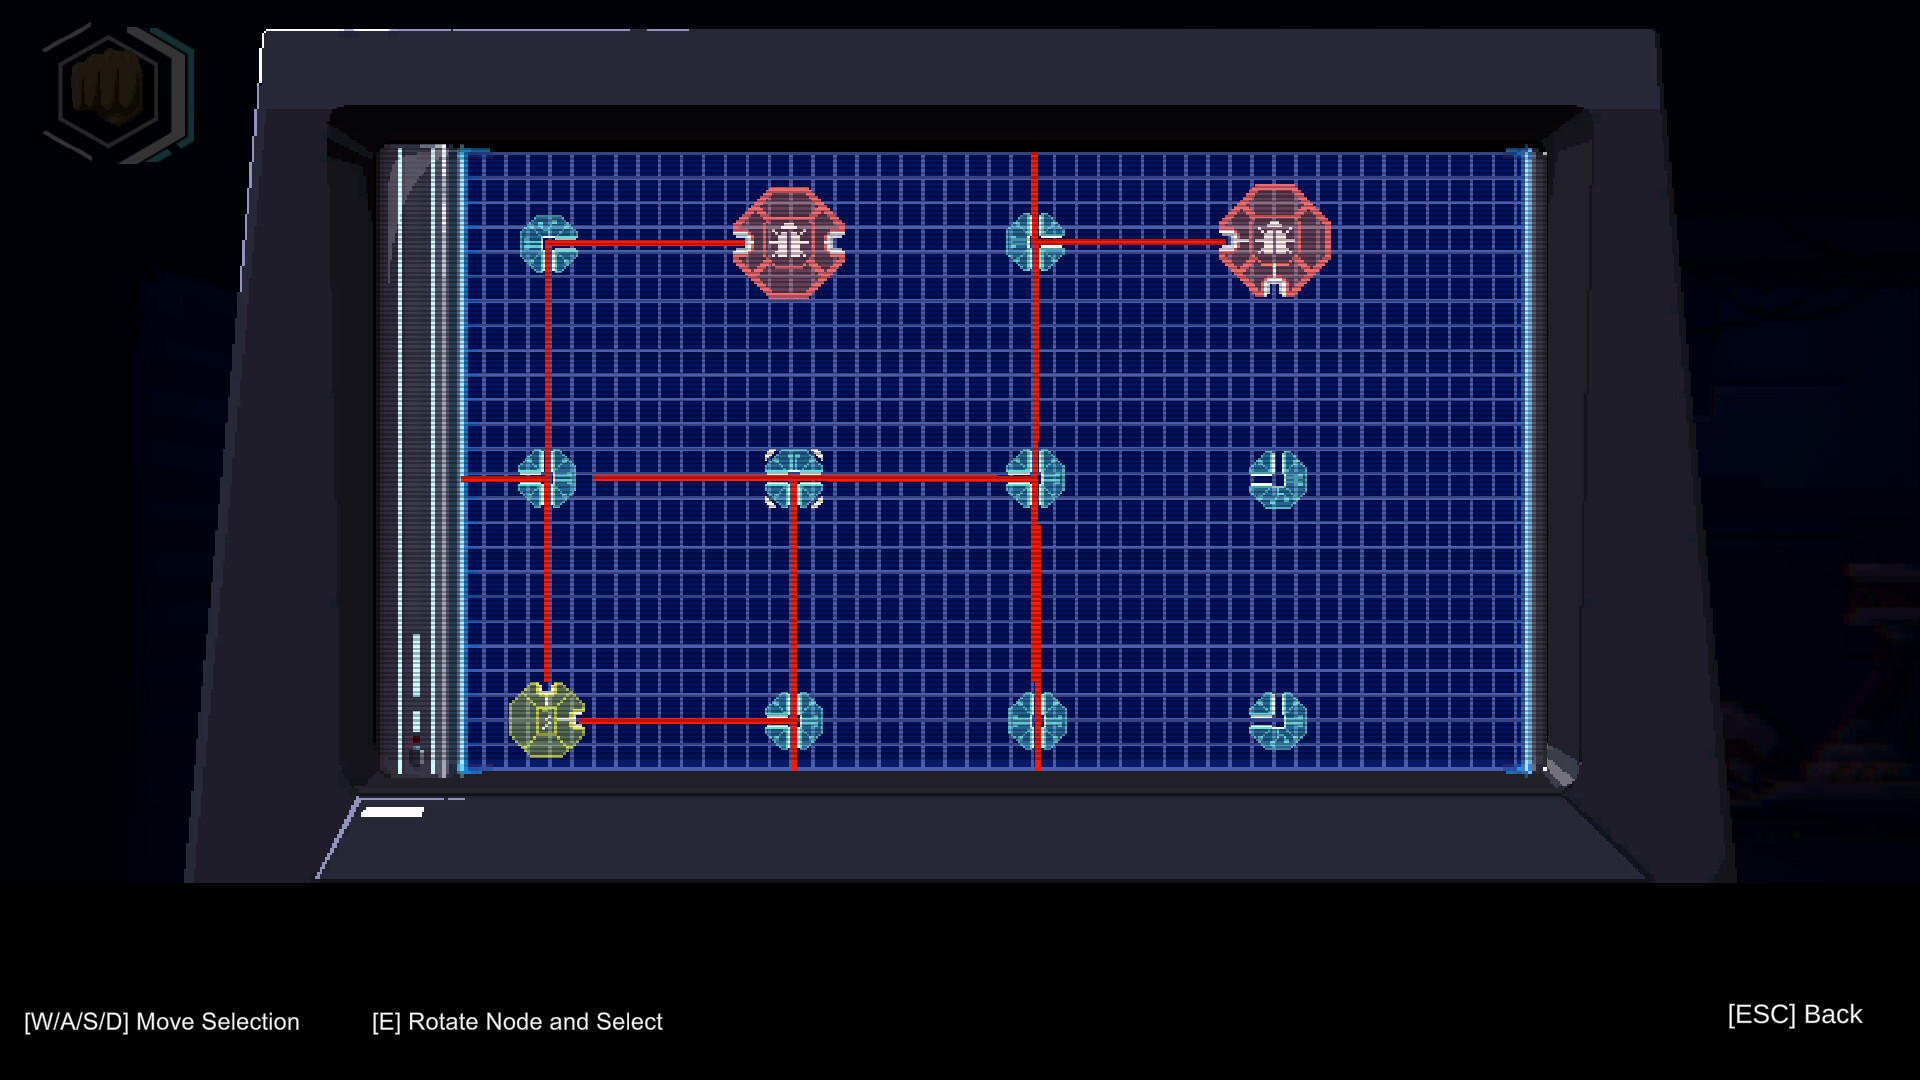Click the horizontal red wire leaving the yellow node

pos(680,718)
